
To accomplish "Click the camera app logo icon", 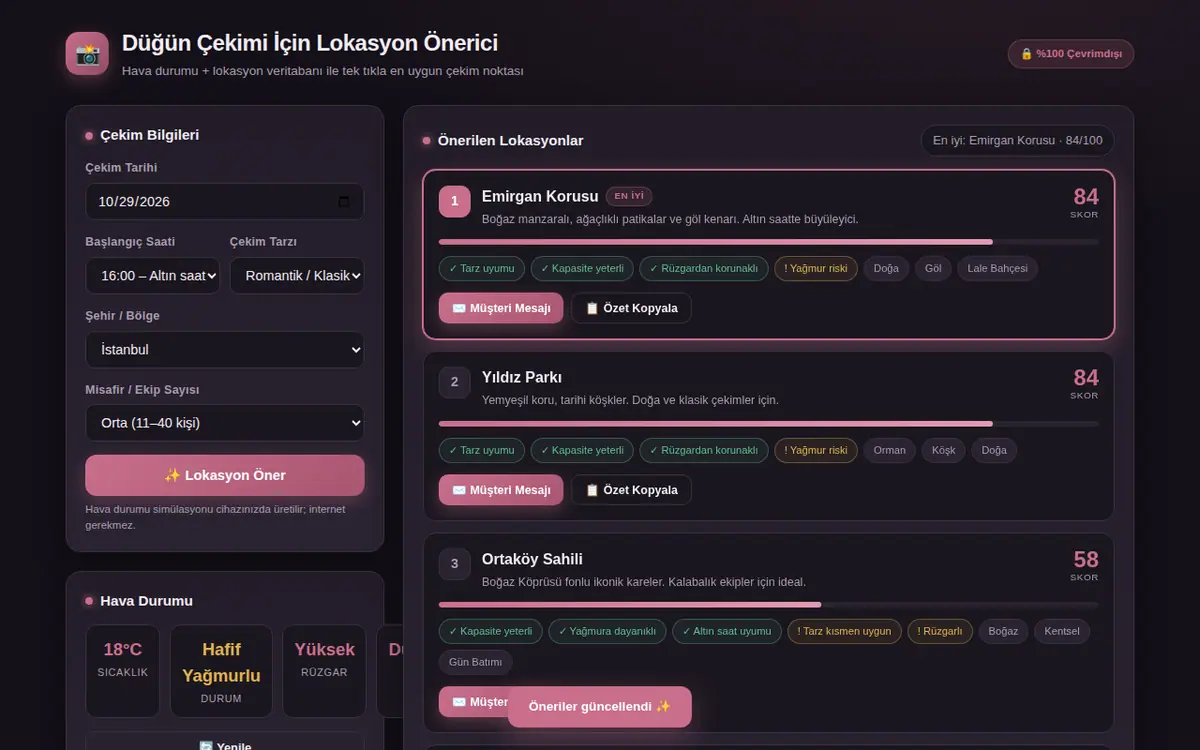I will pyautogui.click(x=87, y=54).
